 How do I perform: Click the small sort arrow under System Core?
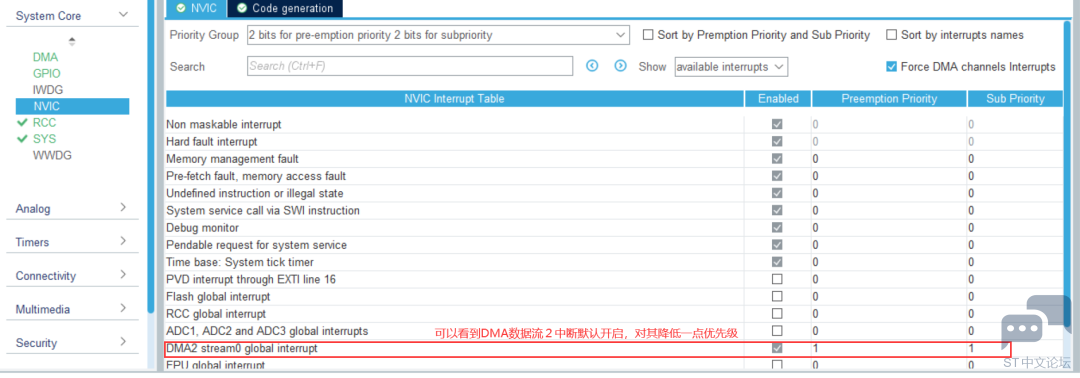coord(72,41)
